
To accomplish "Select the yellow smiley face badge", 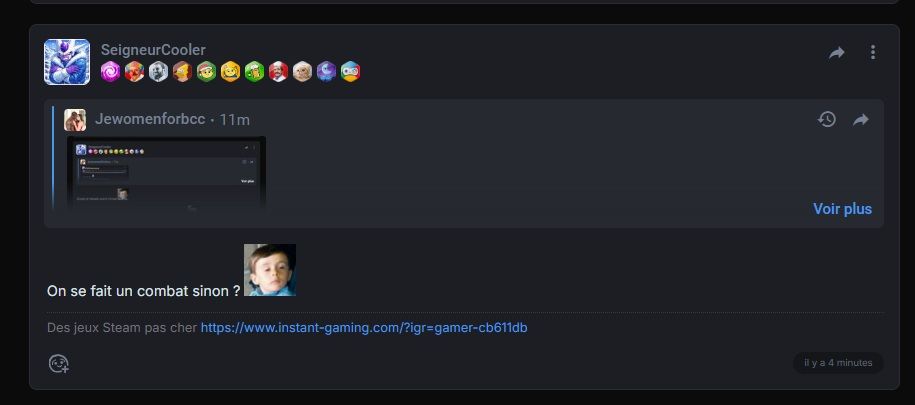I will click(x=231, y=72).
